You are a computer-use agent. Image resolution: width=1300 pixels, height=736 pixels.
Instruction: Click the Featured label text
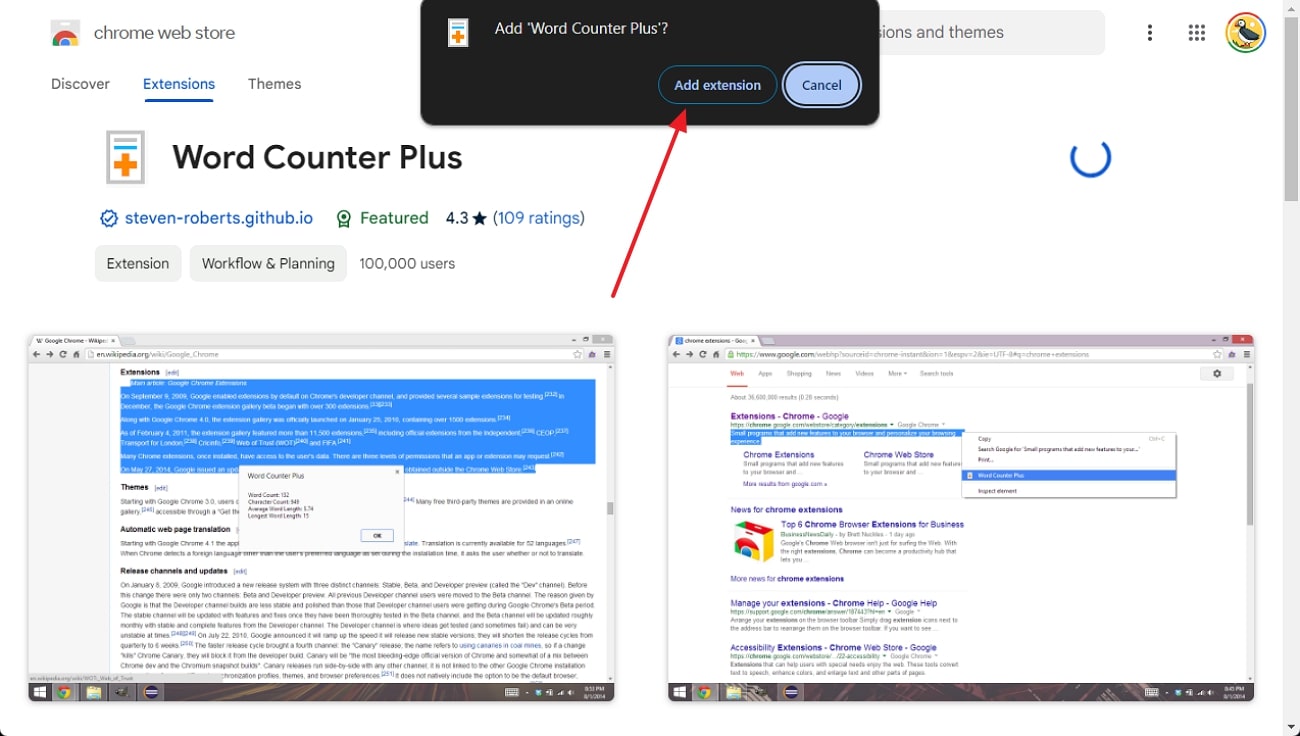[x=394, y=218]
